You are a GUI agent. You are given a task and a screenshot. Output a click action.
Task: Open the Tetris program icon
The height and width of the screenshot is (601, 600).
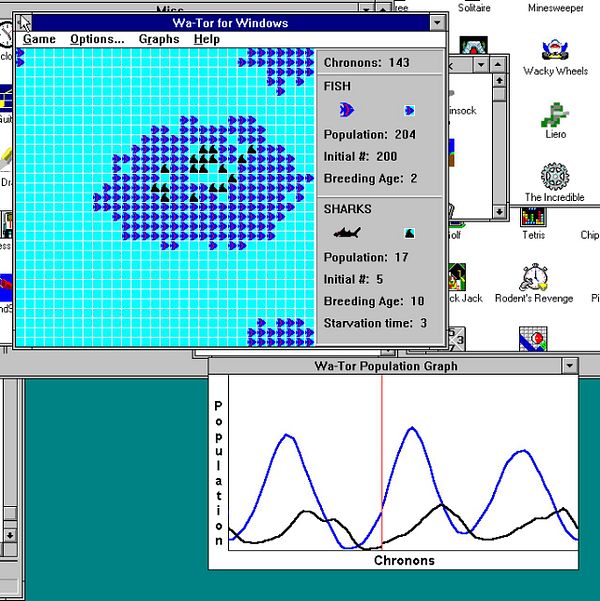coord(533,217)
